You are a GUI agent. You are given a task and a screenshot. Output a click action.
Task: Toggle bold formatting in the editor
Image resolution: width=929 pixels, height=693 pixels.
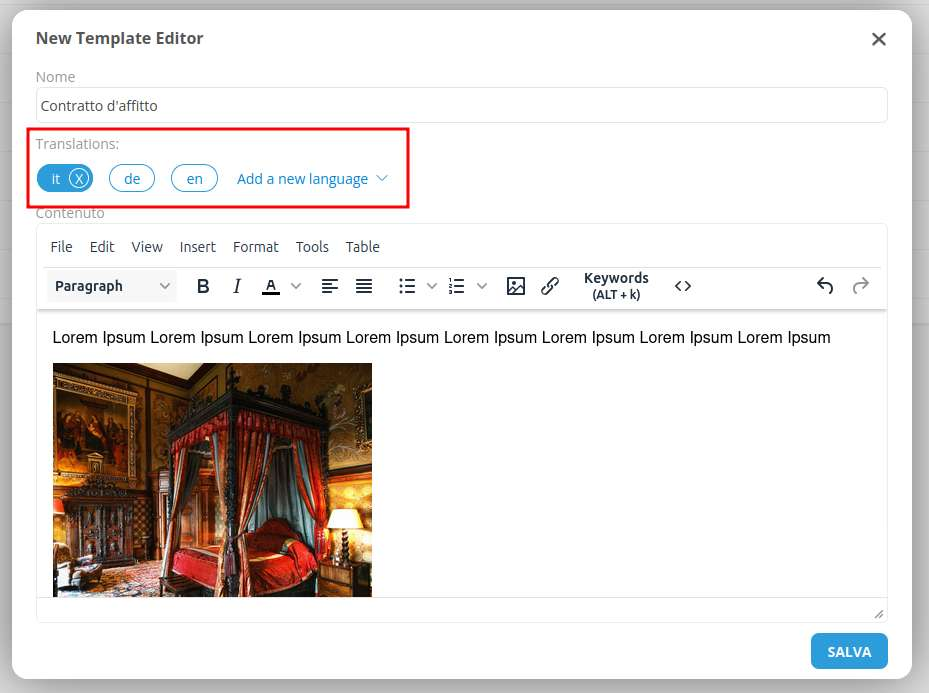[x=203, y=286]
